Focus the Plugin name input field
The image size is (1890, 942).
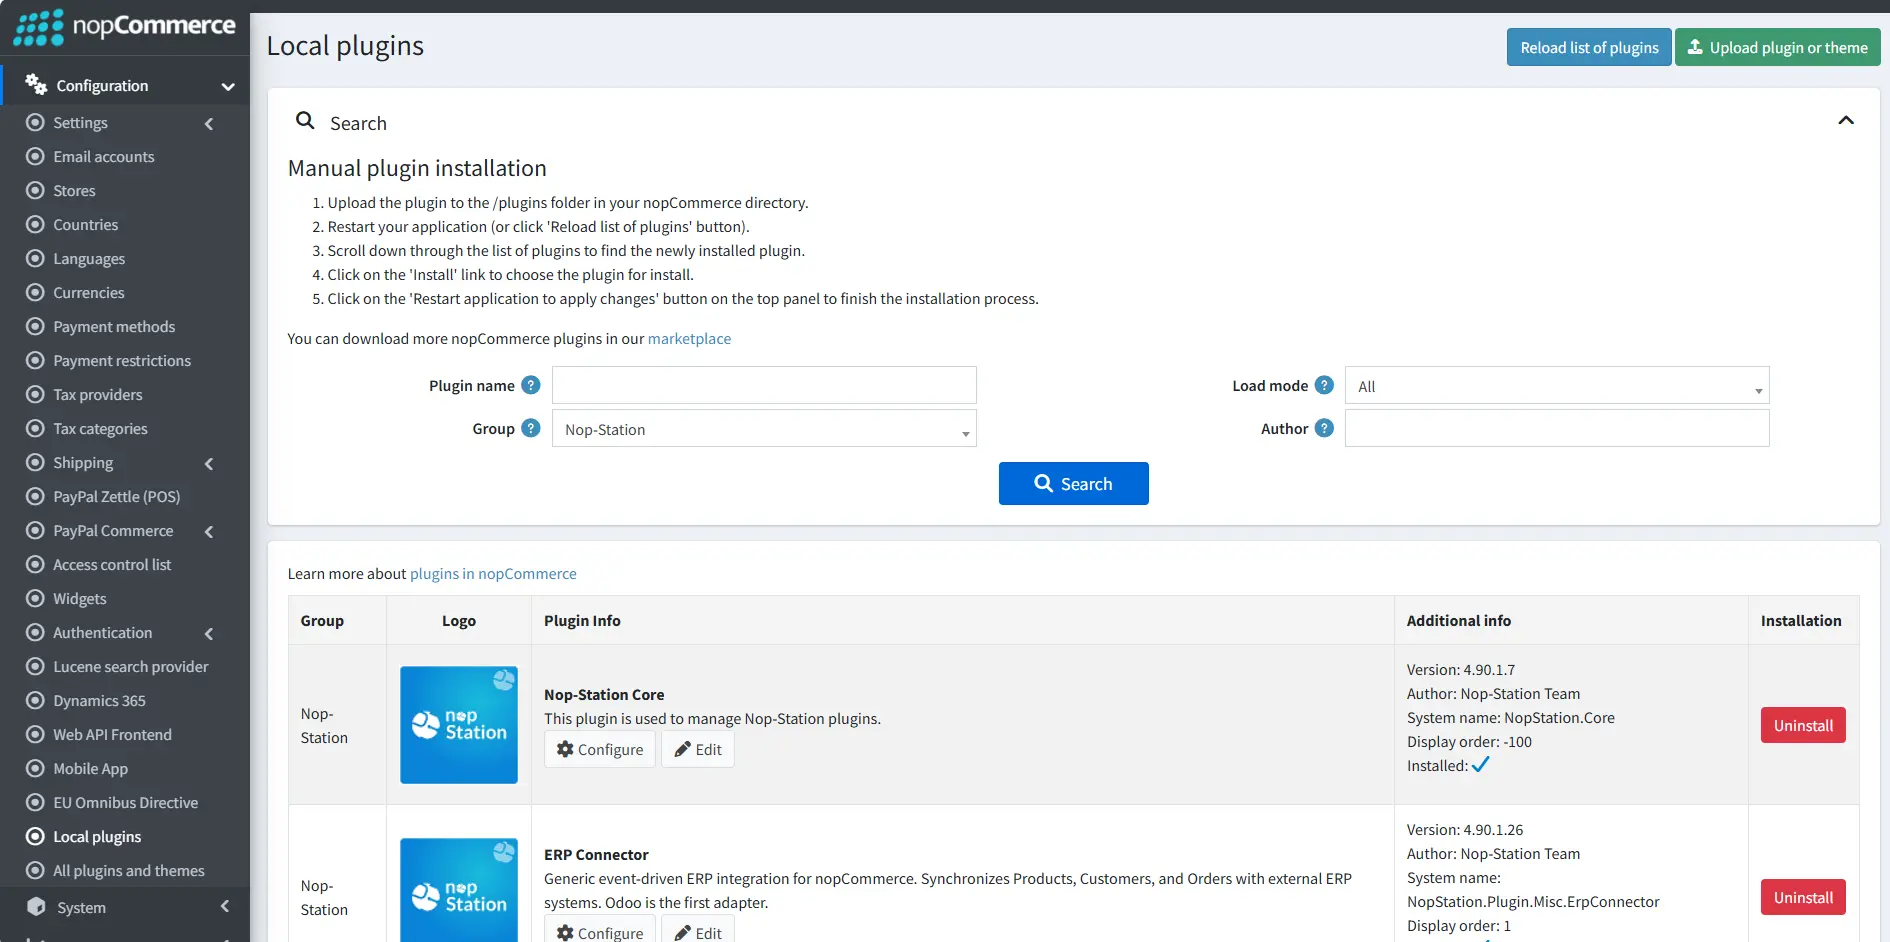[764, 385]
